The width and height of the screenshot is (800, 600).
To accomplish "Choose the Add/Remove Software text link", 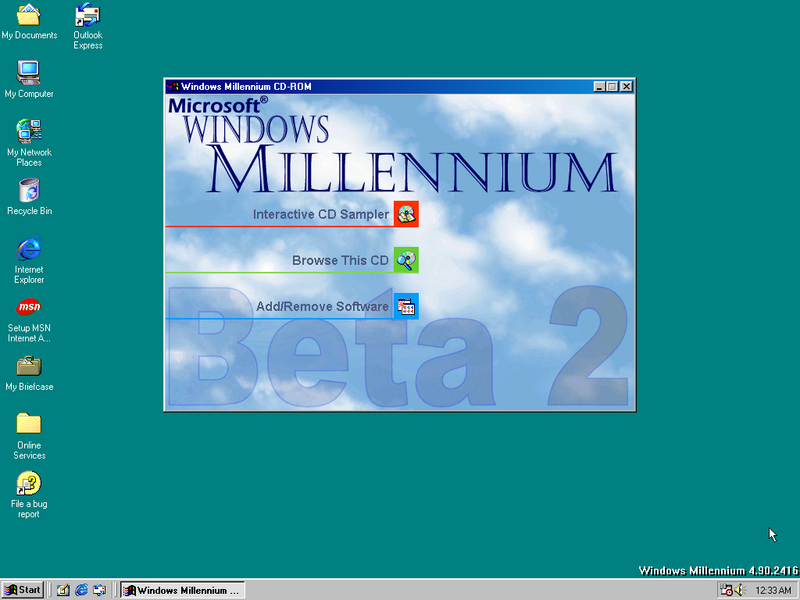I will (x=321, y=306).
